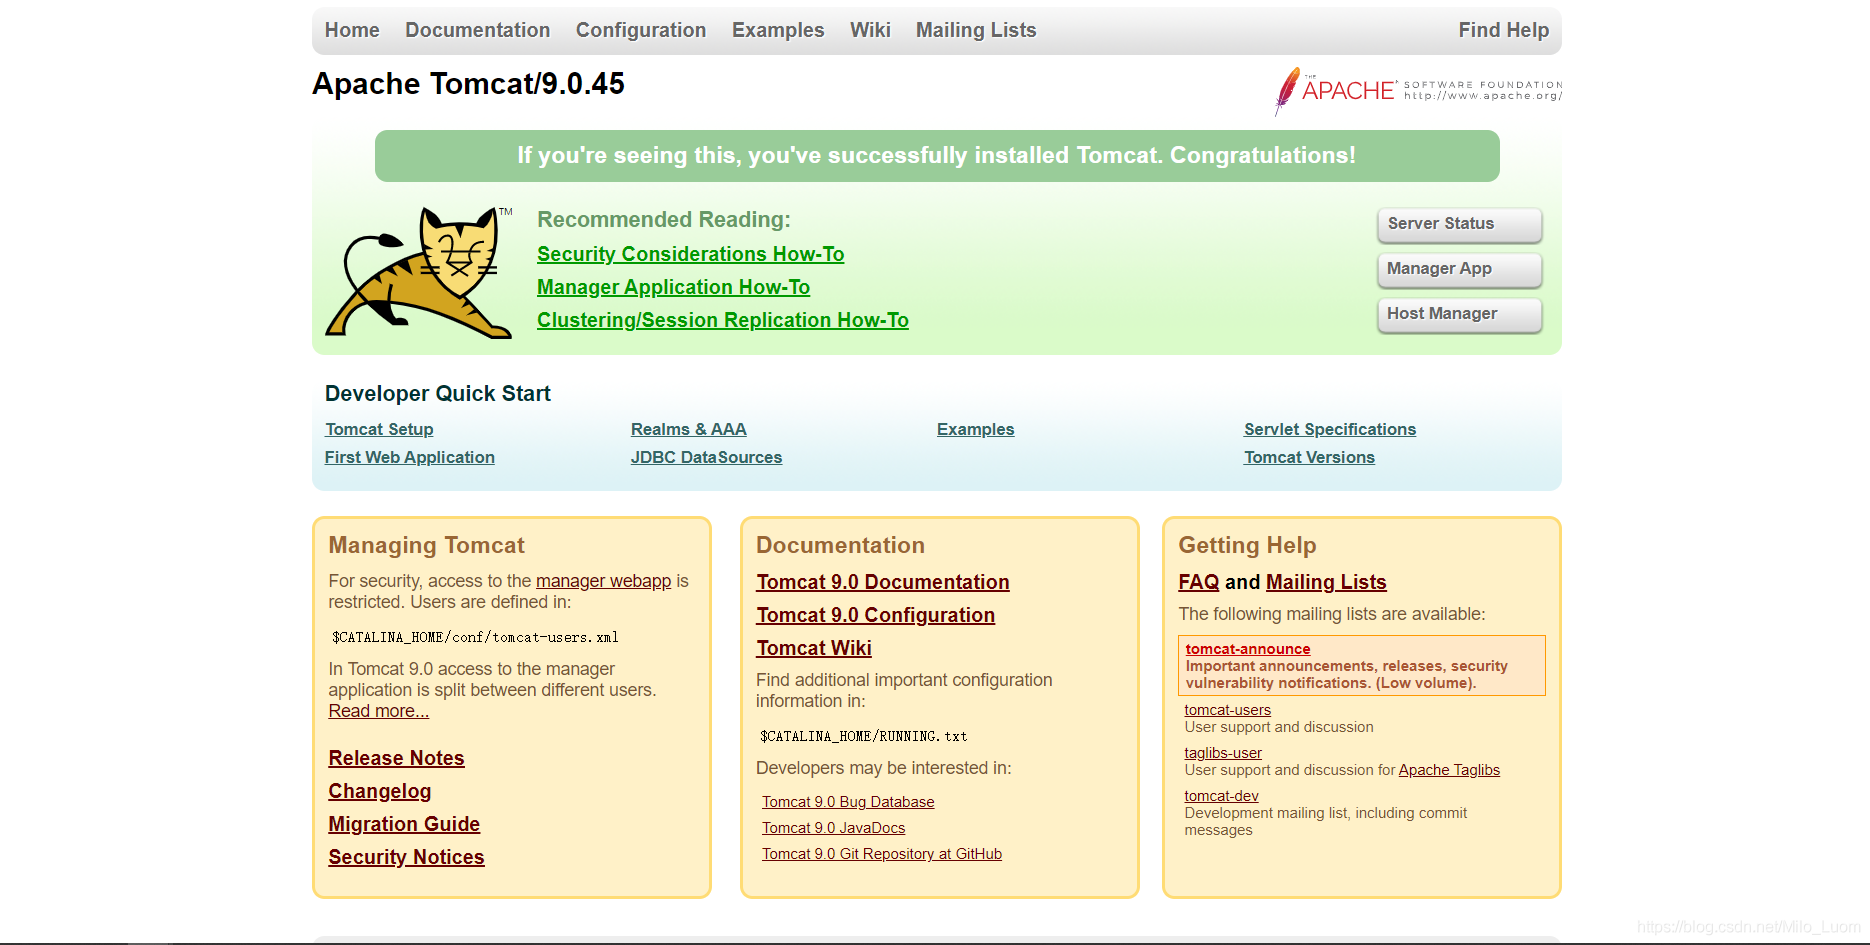Open First Web Application link
1870x945 pixels.
410,457
